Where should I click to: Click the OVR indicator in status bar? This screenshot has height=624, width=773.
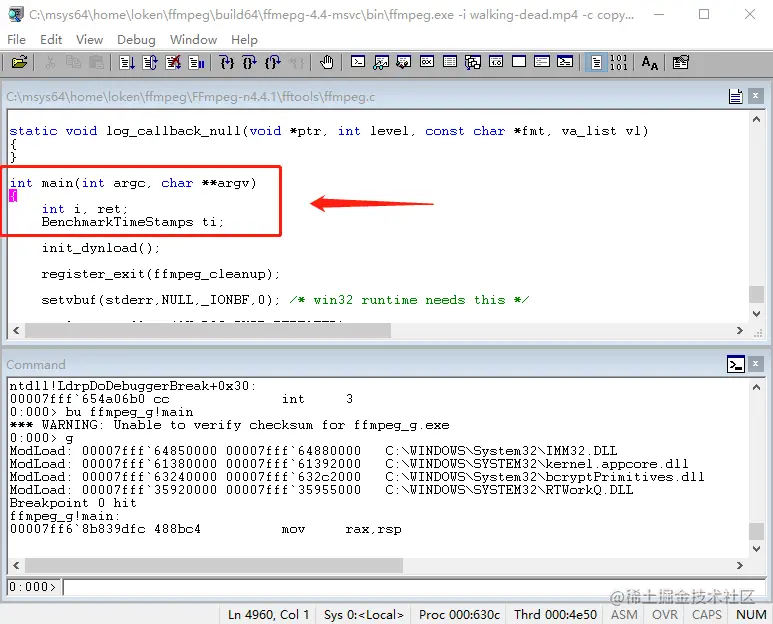tap(665, 615)
